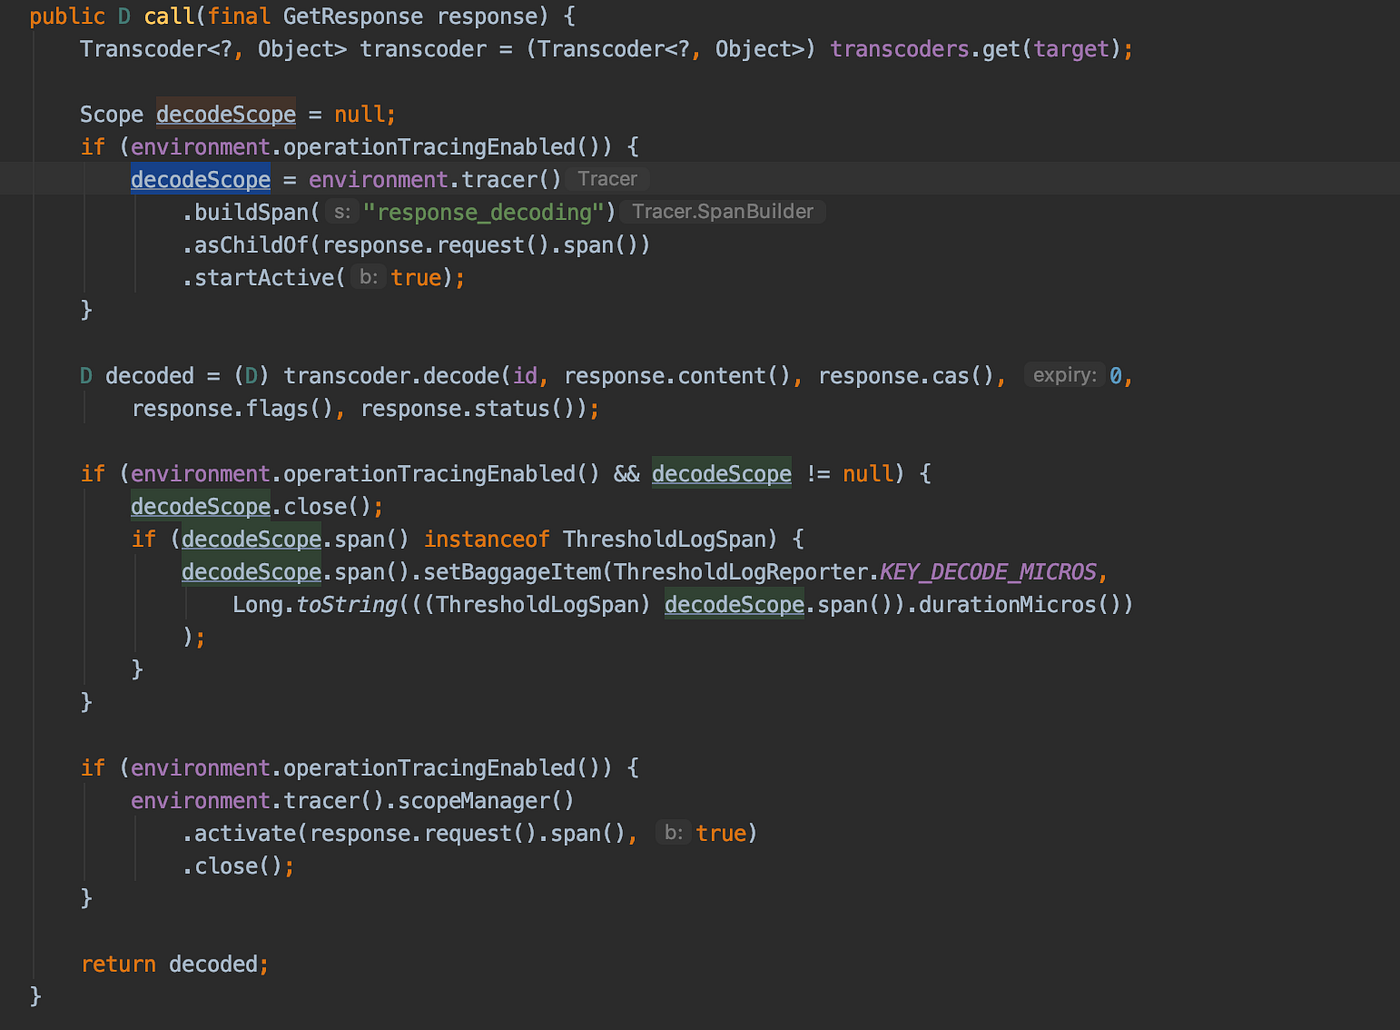Click the "Tracer" type inlay hint
The height and width of the screenshot is (1030, 1400).
pos(606,178)
